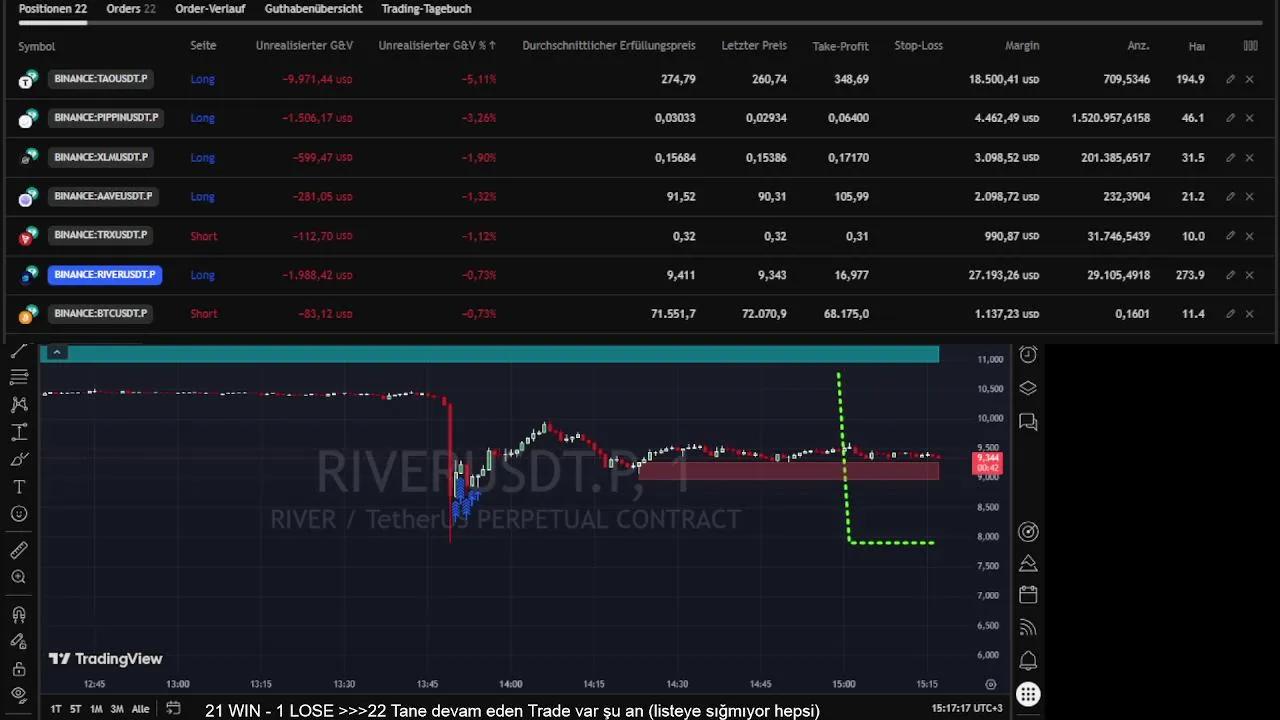The width and height of the screenshot is (1280, 720).
Task: Open the white apps grid button
Action: click(x=1028, y=694)
